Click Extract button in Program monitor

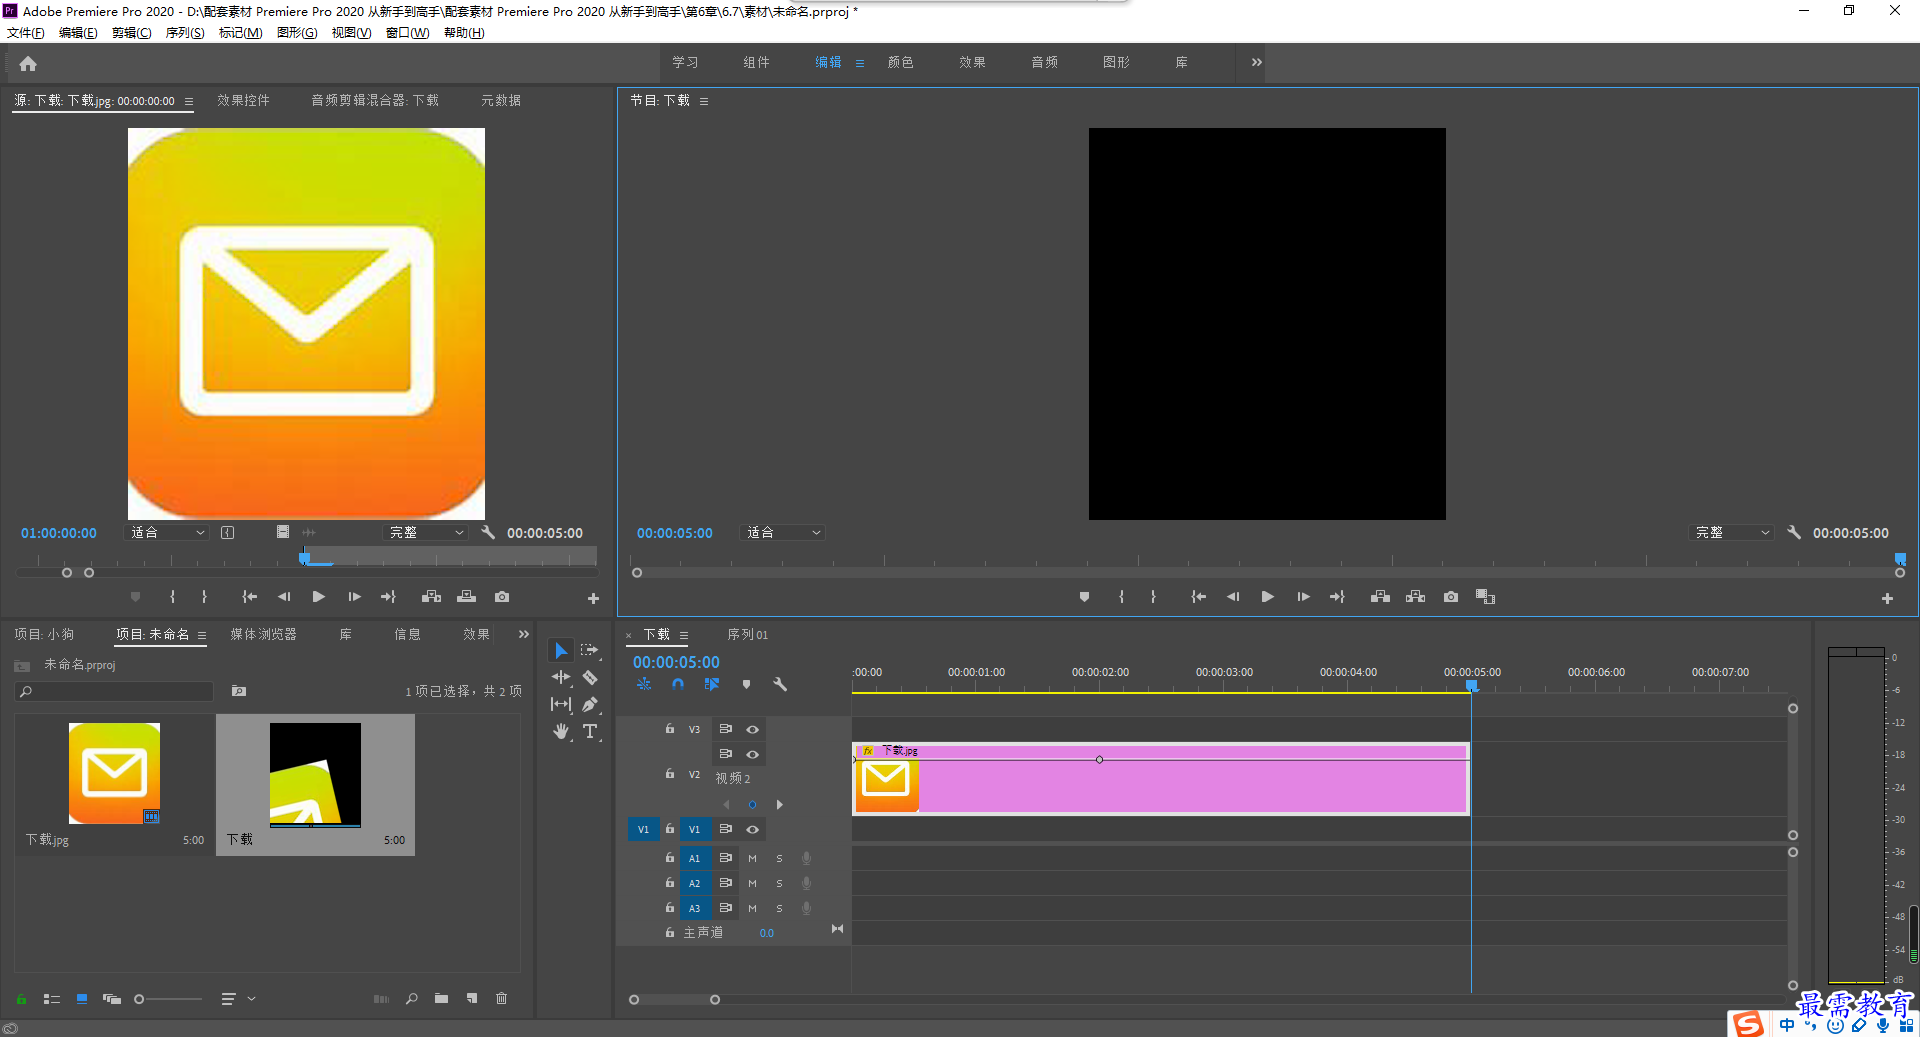tap(1416, 597)
